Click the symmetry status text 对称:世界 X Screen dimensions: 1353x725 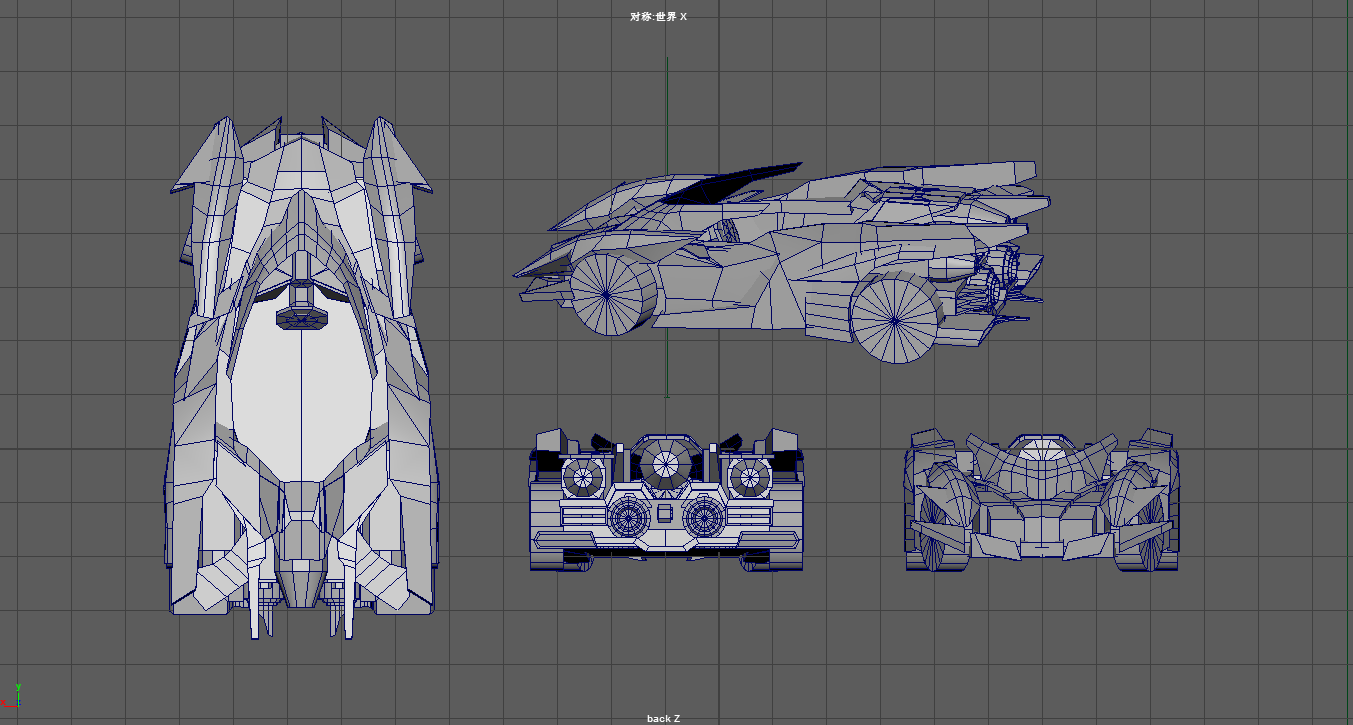point(659,17)
